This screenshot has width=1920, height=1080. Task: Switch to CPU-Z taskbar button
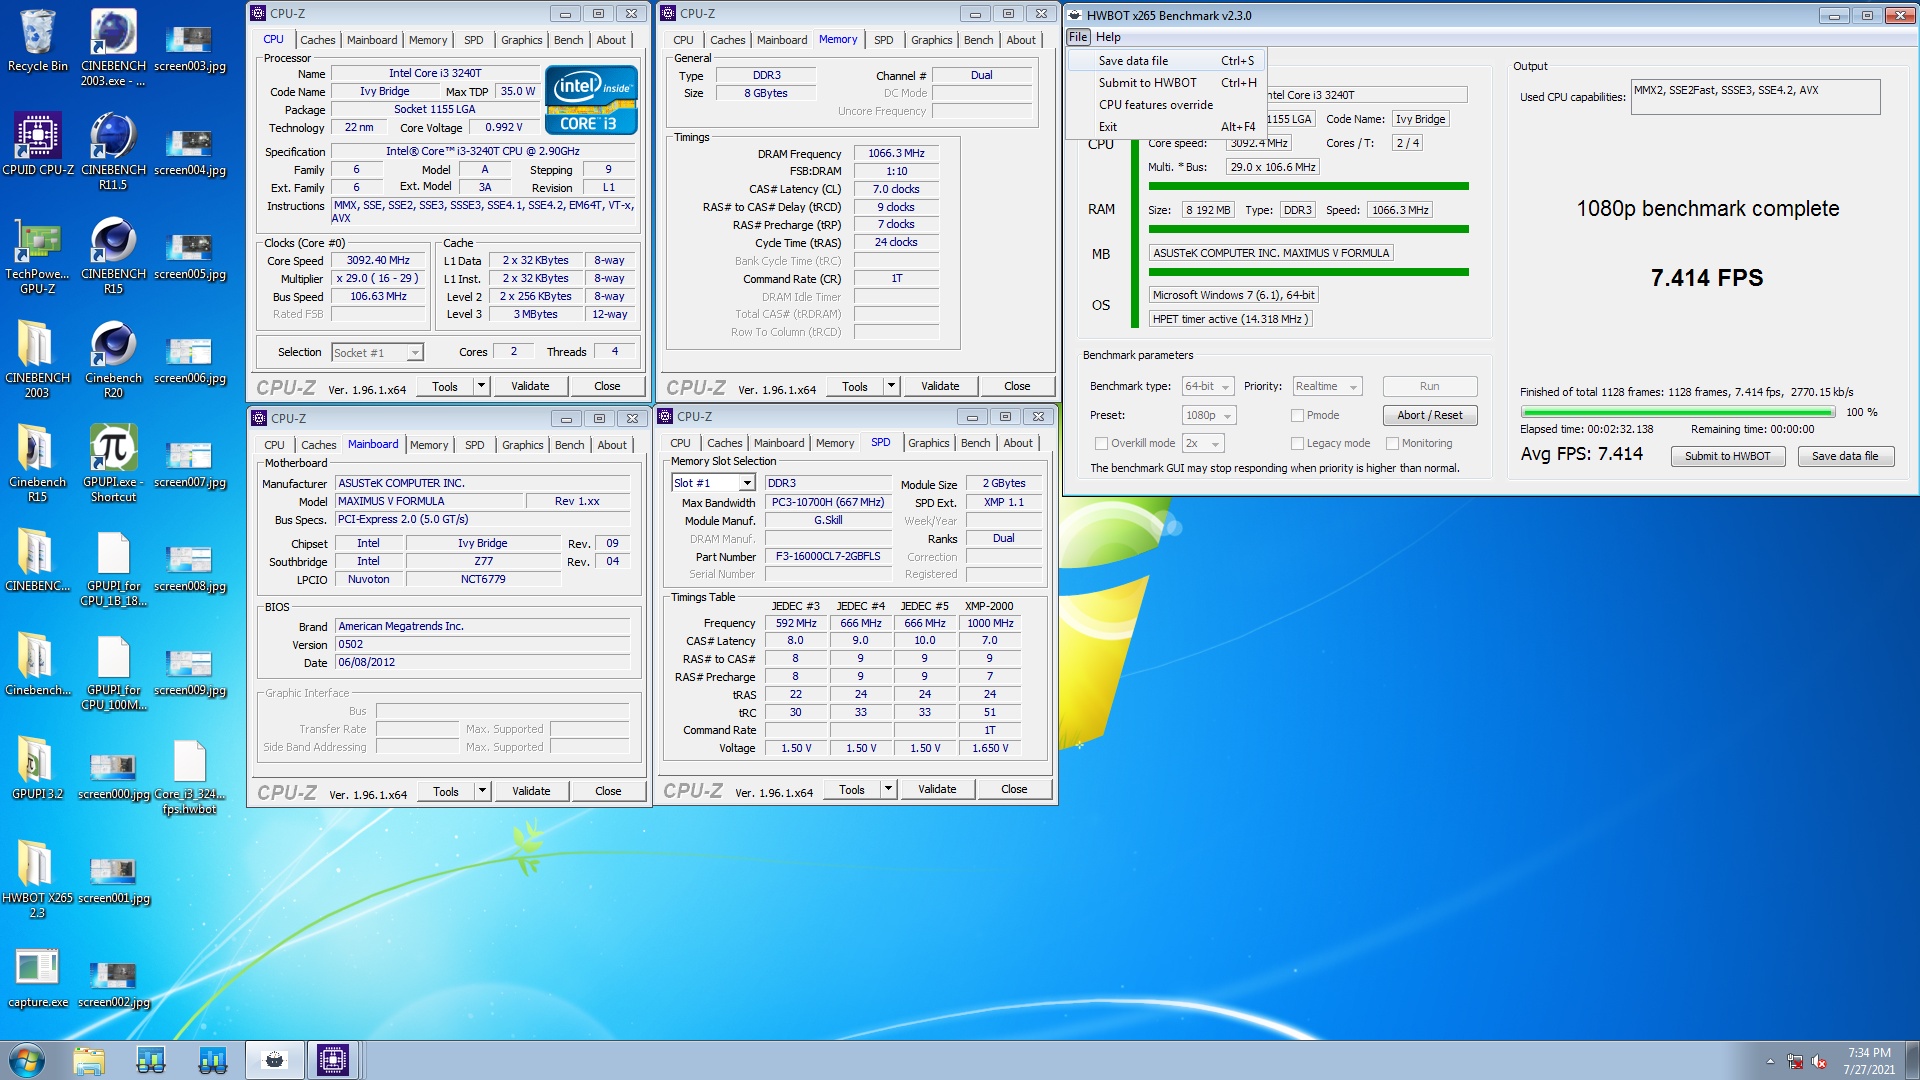click(x=332, y=1060)
